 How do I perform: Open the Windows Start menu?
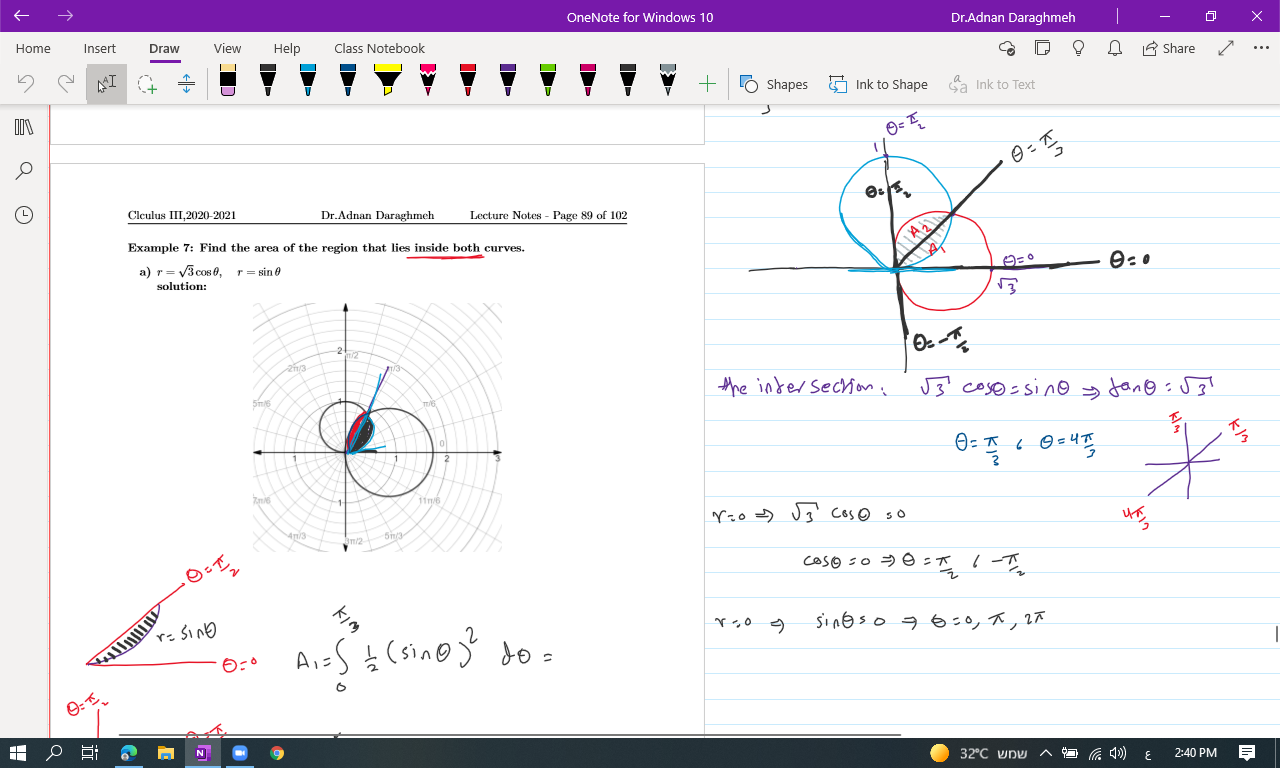17,753
